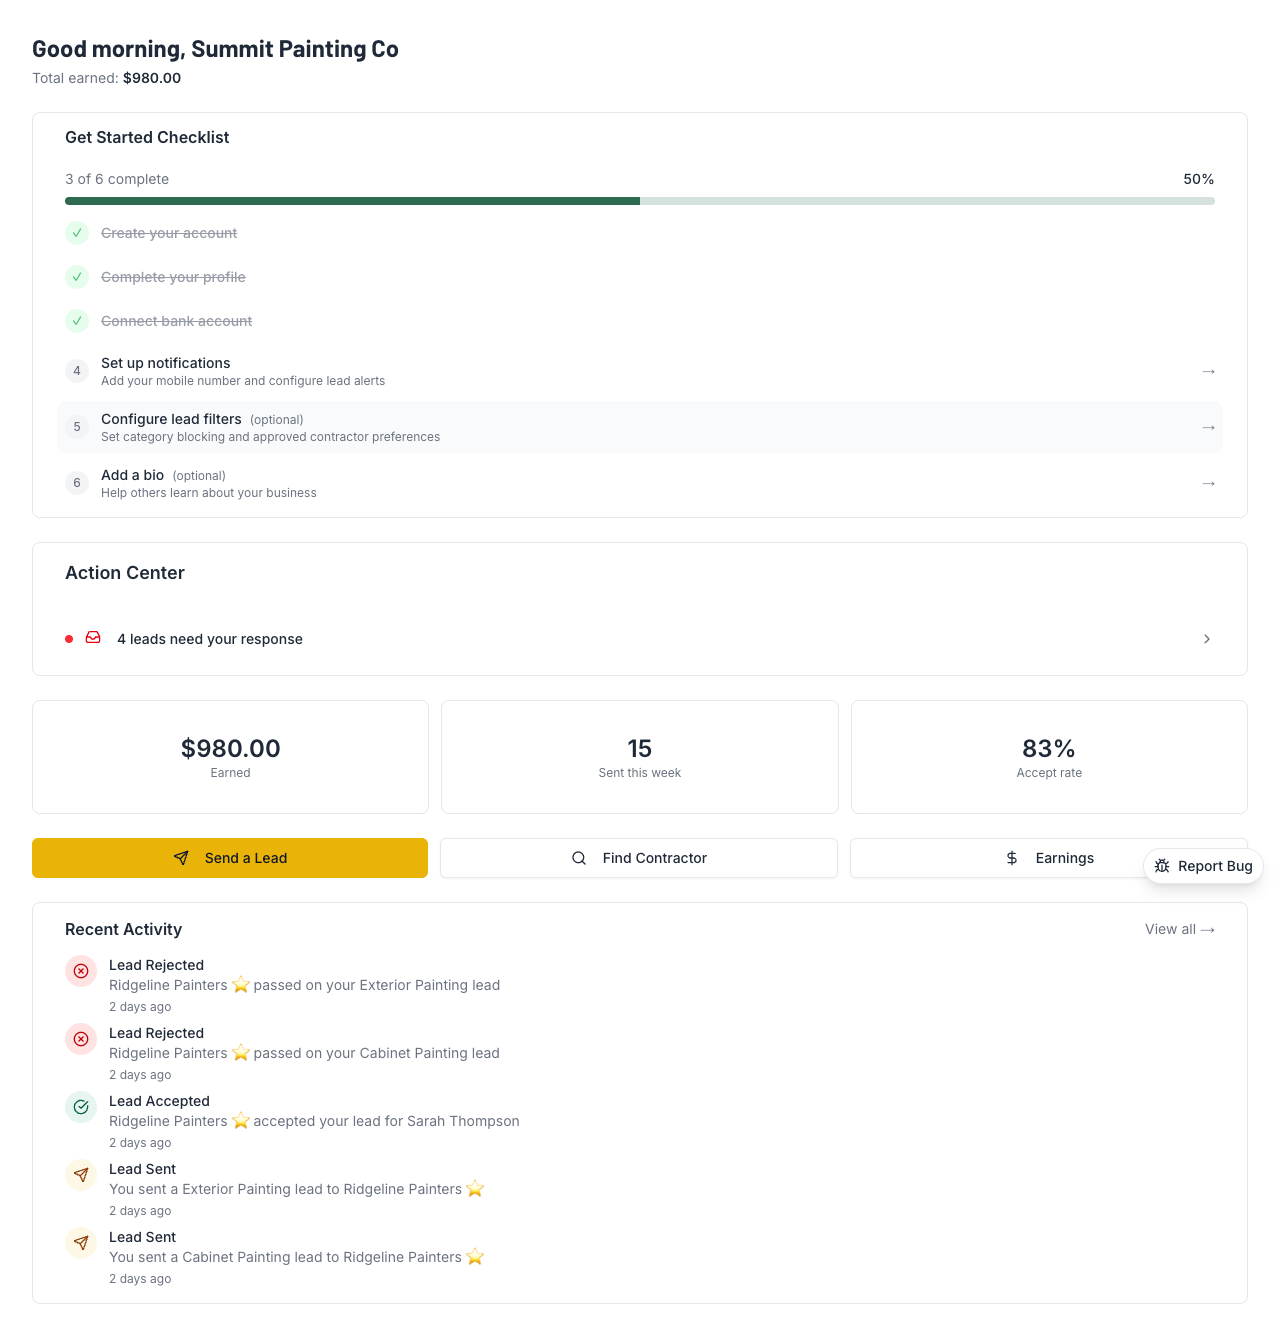This screenshot has width=1280, height=1336.
Task: Click the star after Ridgeline Painters in Exterior Painting rejection
Action: point(241,985)
